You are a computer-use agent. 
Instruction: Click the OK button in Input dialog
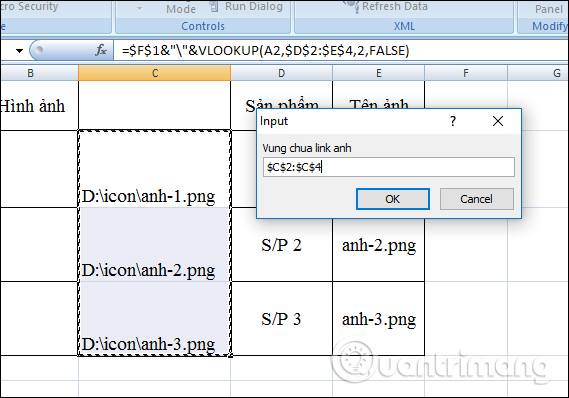(393, 199)
